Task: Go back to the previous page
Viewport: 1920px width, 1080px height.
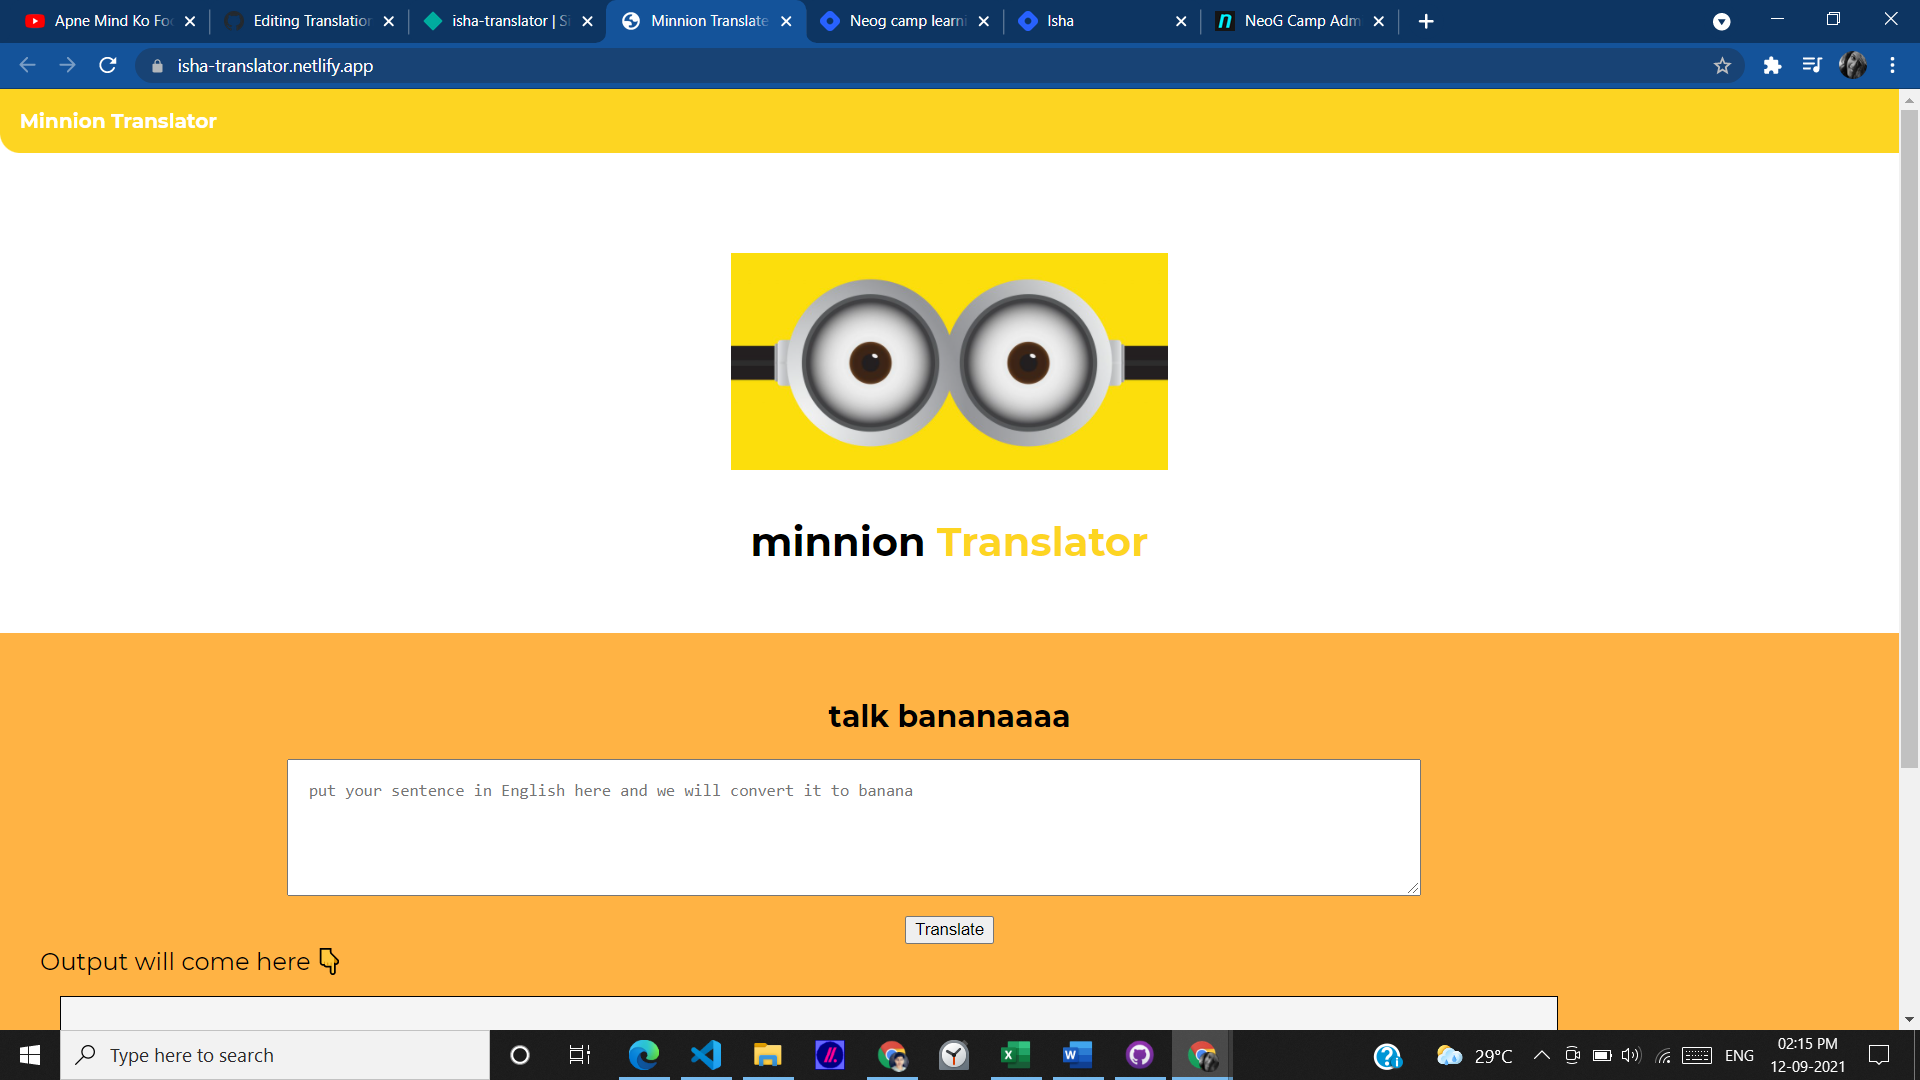Action: 26,65
